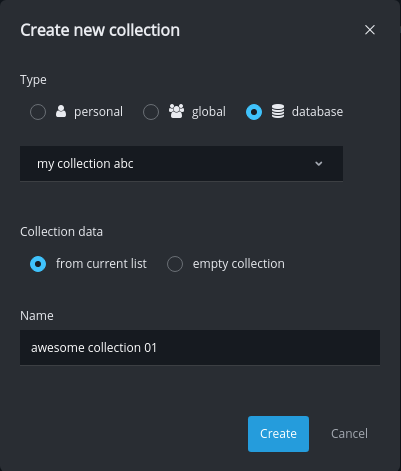401x471 pixels.
Task: Click the Cancel link
Action: pyautogui.click(x=349, y=434)
